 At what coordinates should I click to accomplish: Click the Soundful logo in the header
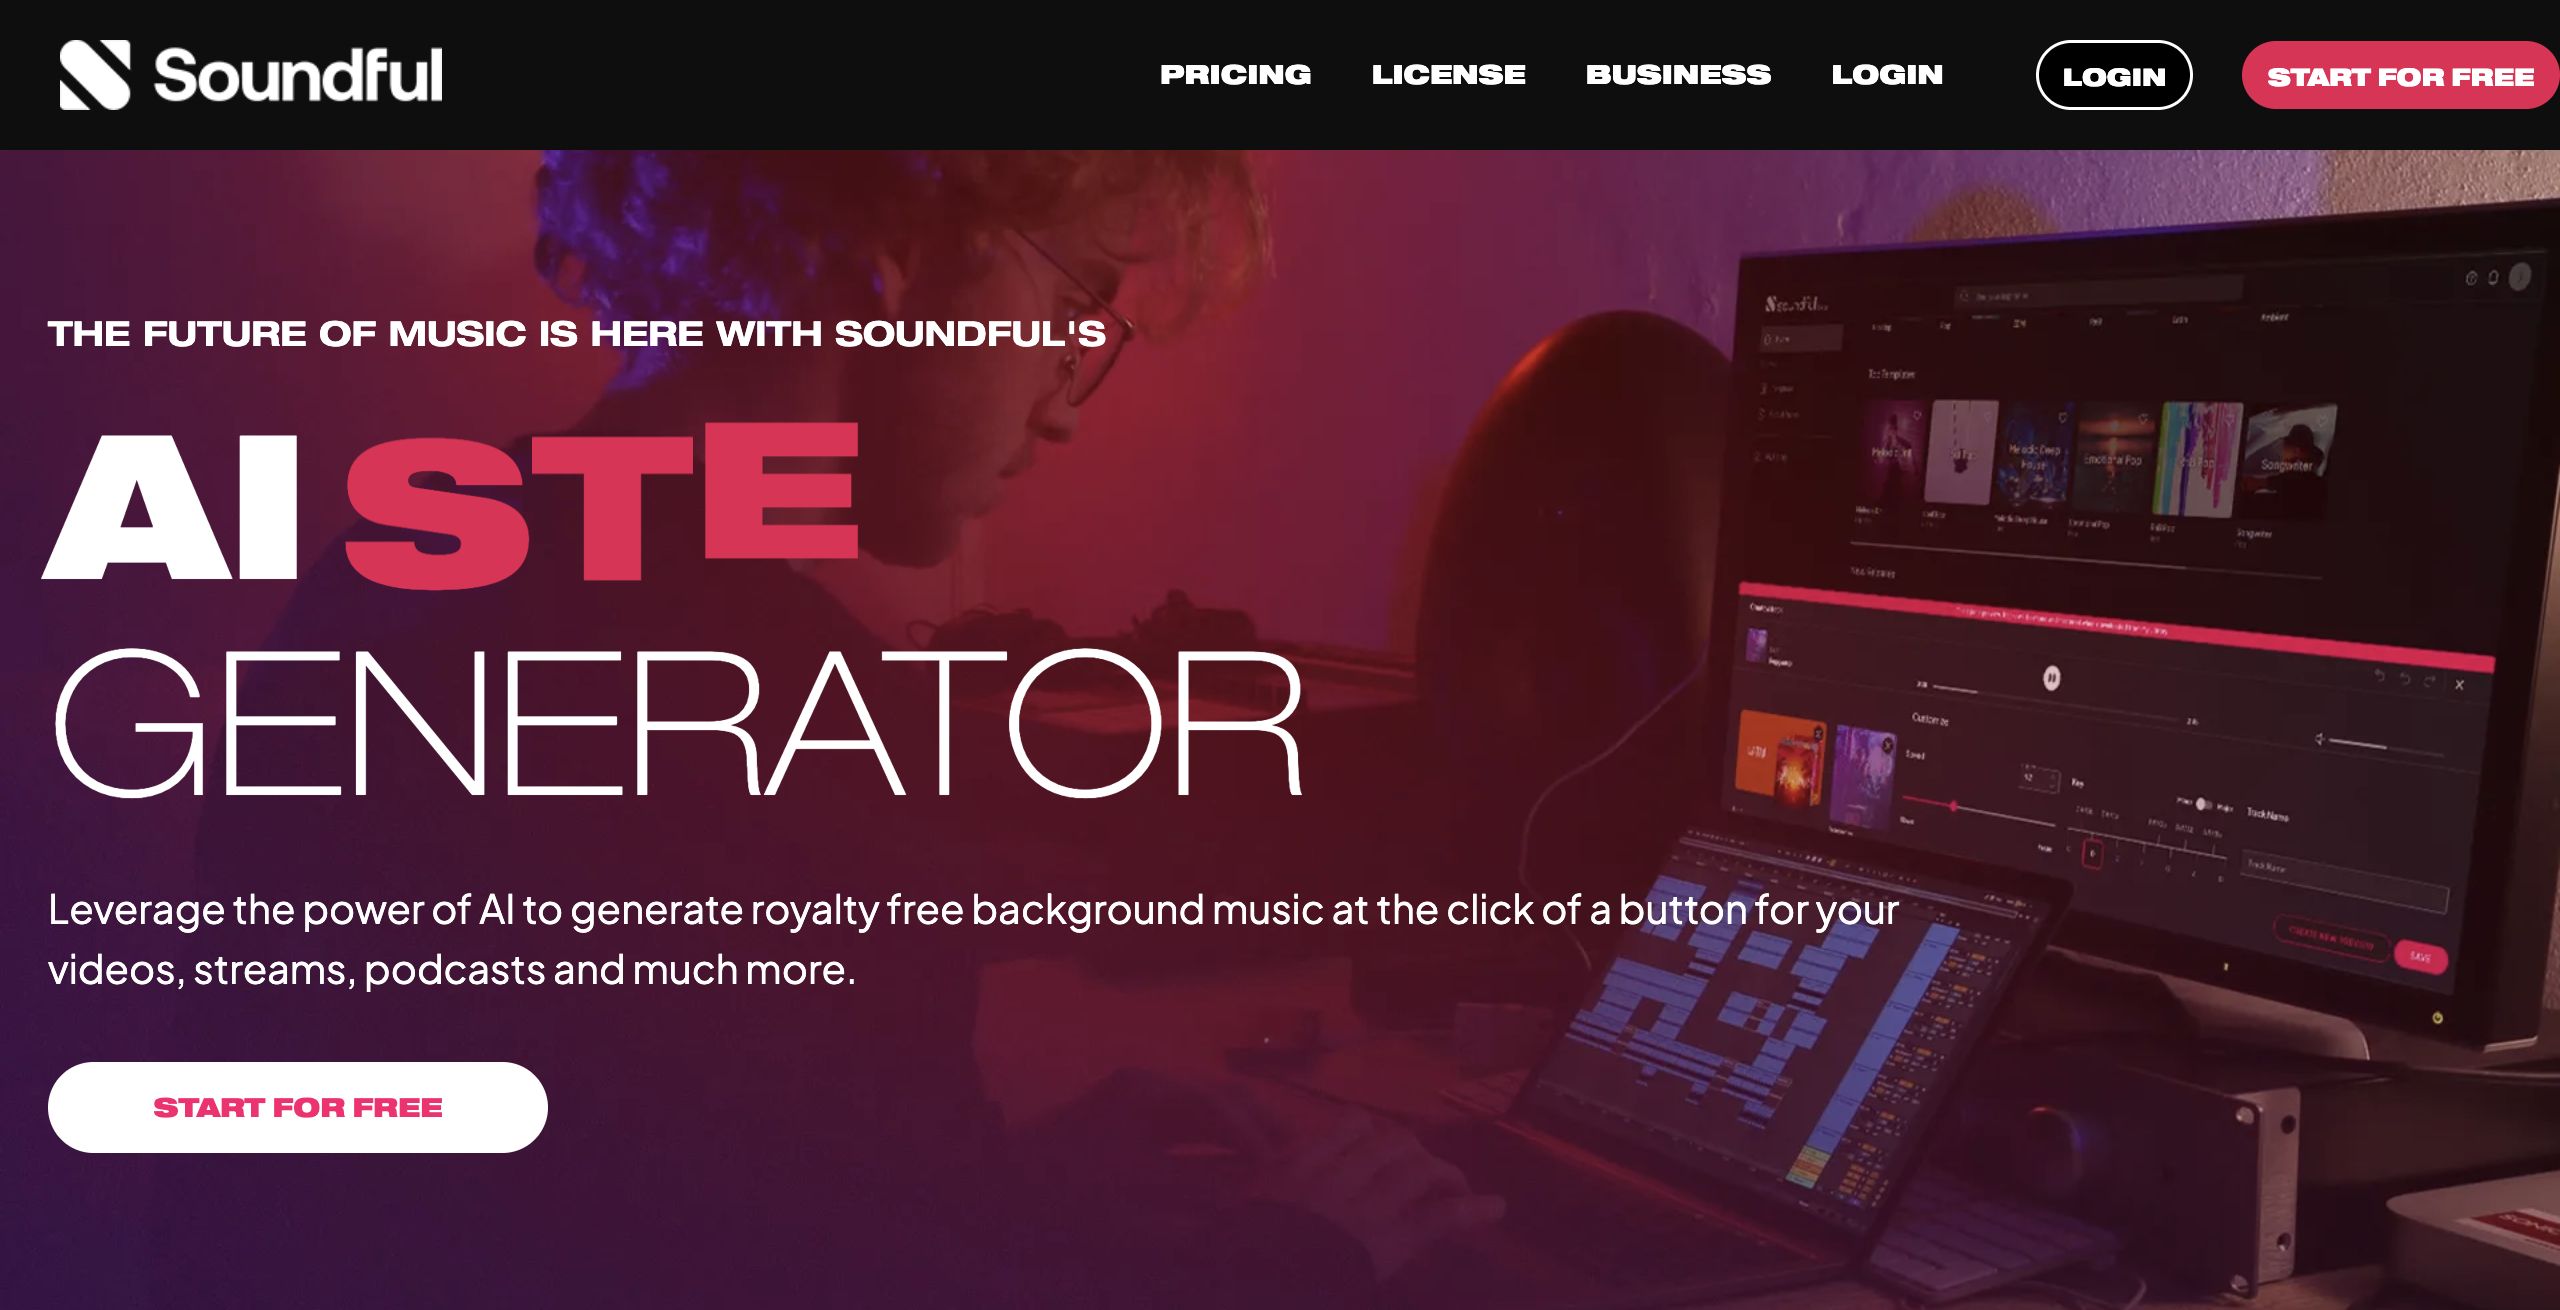251,74
